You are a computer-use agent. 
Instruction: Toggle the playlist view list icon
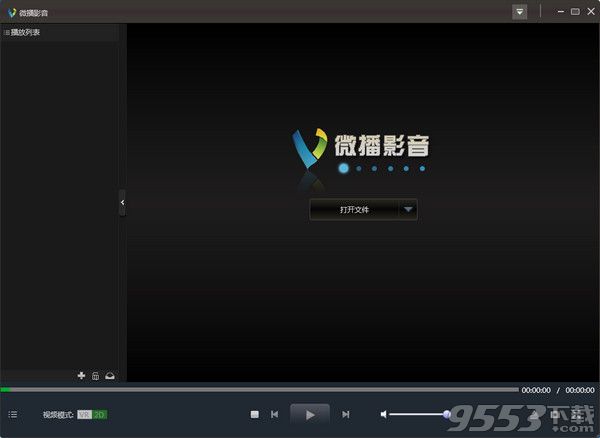[x=13, y=415]
